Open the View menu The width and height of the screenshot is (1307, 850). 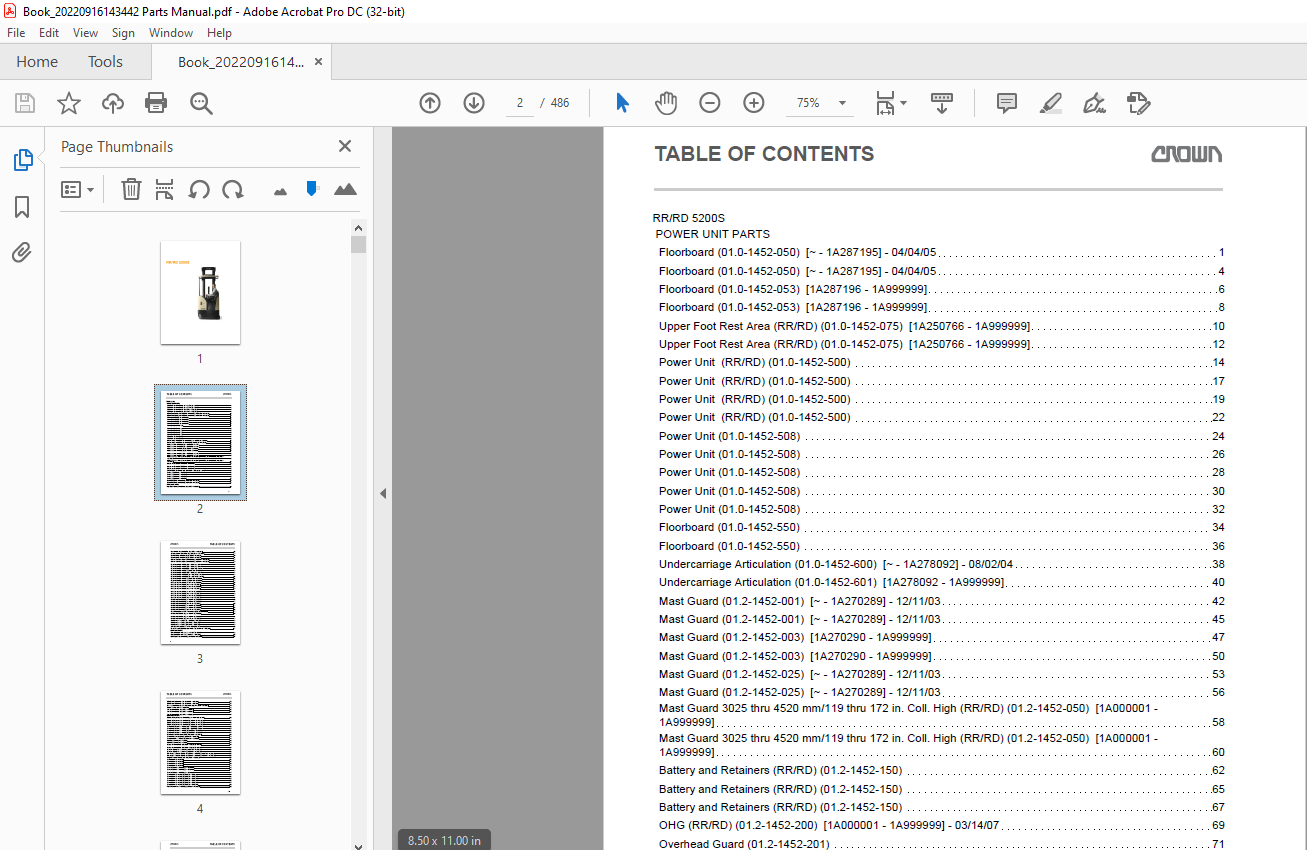point(85,33)
